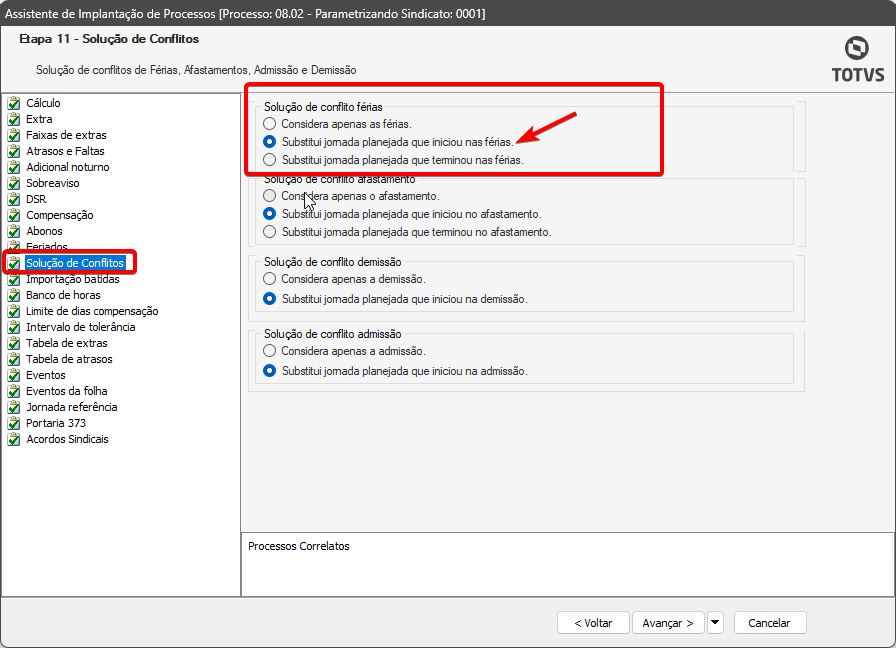
Task: Click the checkmark icon beside Banco de horas
Action: click(x=14, y=295)
